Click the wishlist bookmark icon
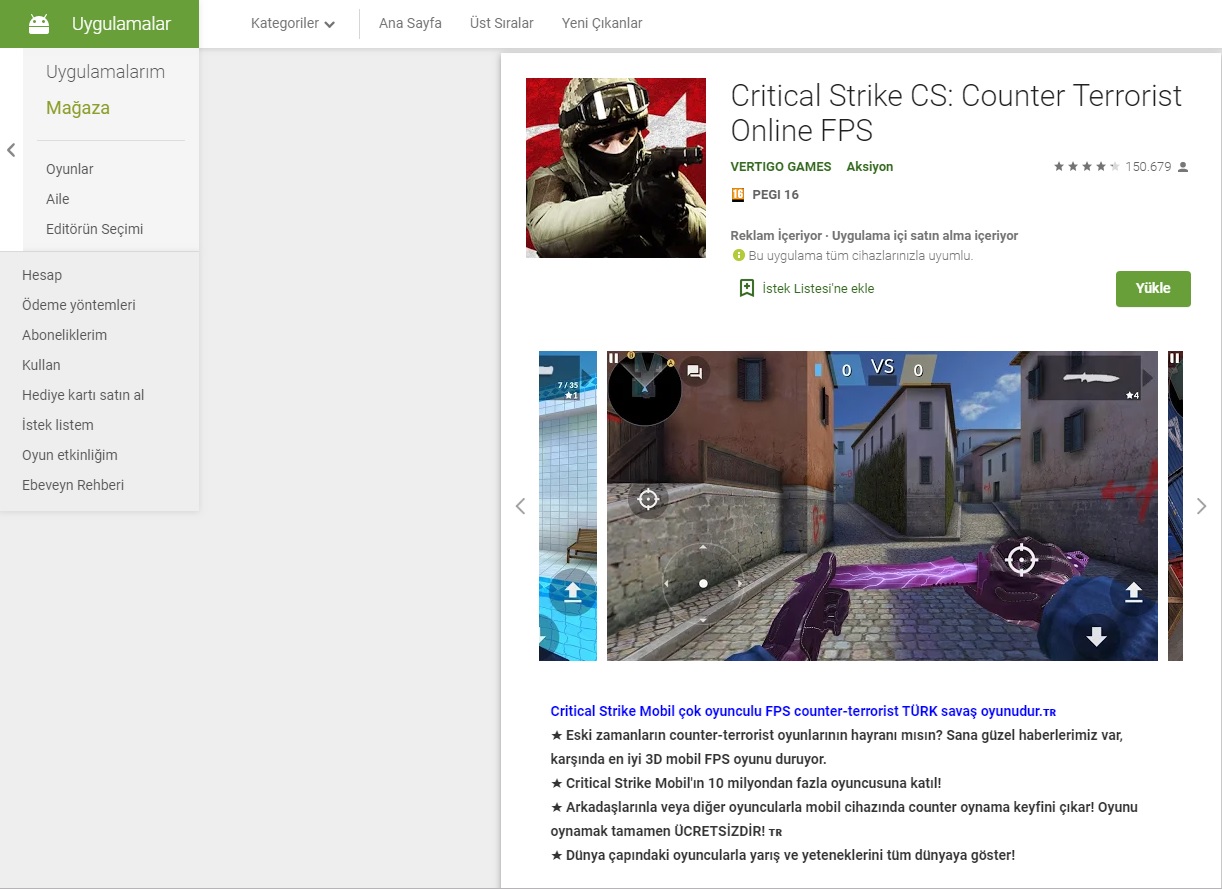This screenshot has height=889, width=1222. coord(746,288)
